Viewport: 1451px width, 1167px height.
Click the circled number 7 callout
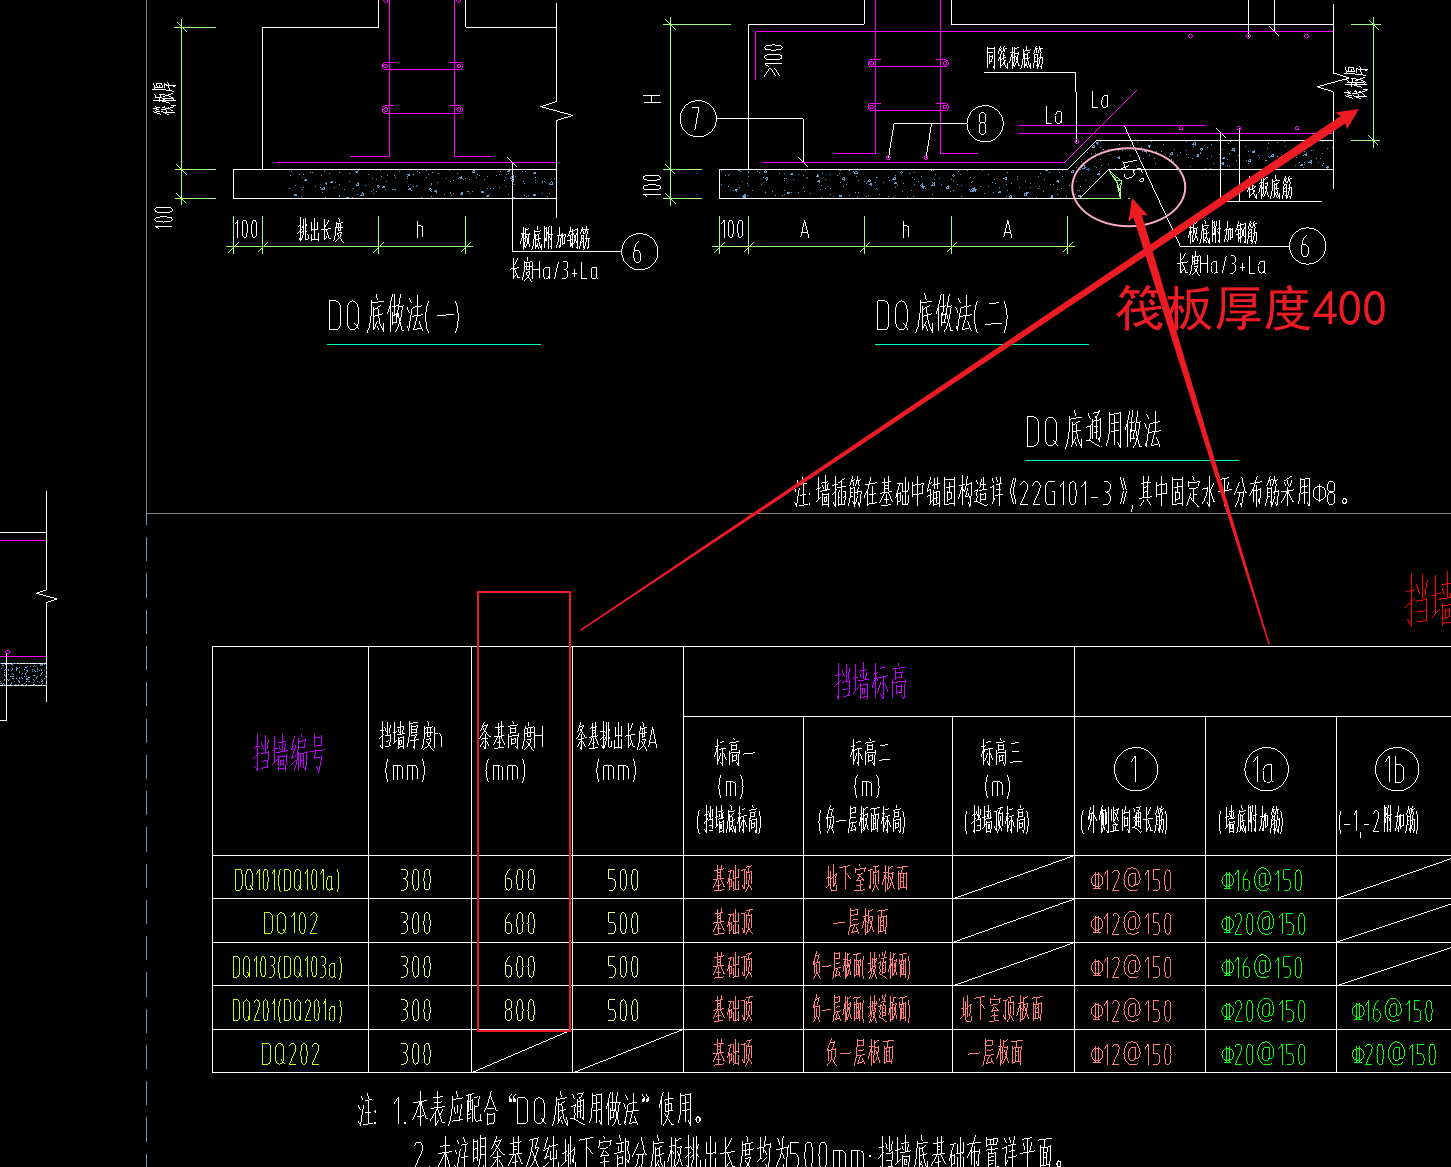click(x=698, y=120)
